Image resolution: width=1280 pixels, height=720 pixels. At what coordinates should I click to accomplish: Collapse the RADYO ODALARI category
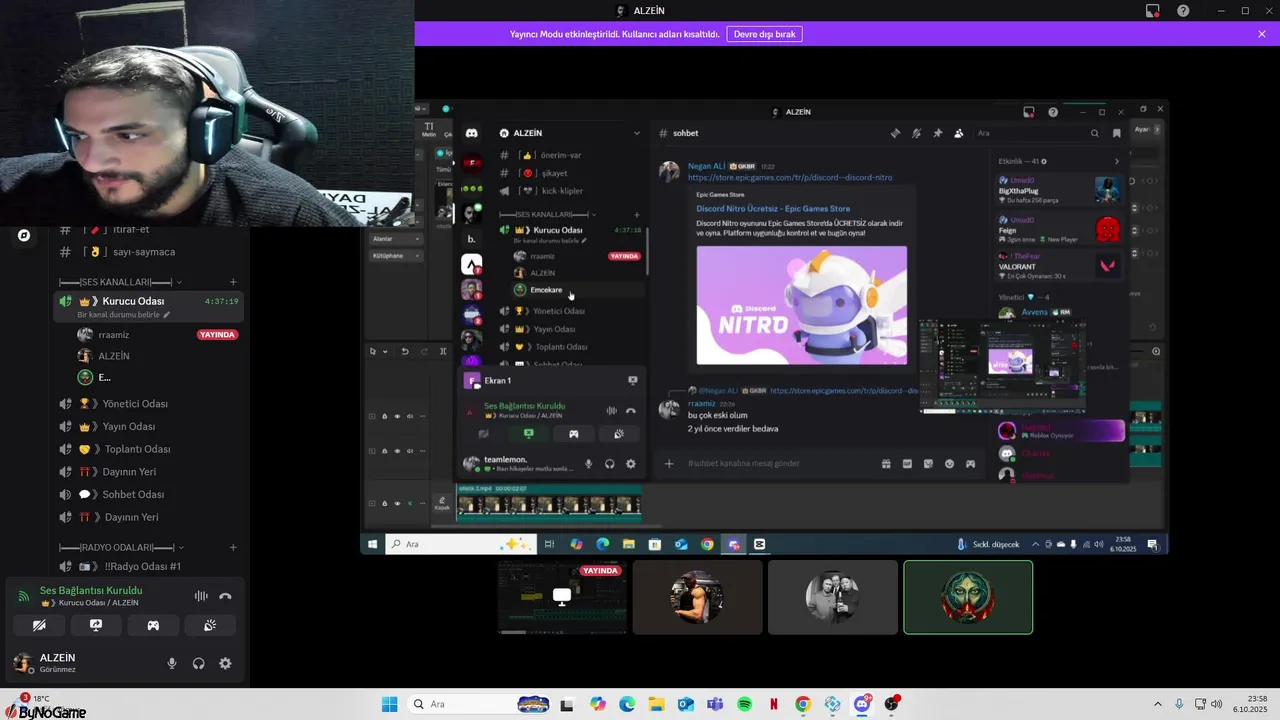click(x=121, y=548)
